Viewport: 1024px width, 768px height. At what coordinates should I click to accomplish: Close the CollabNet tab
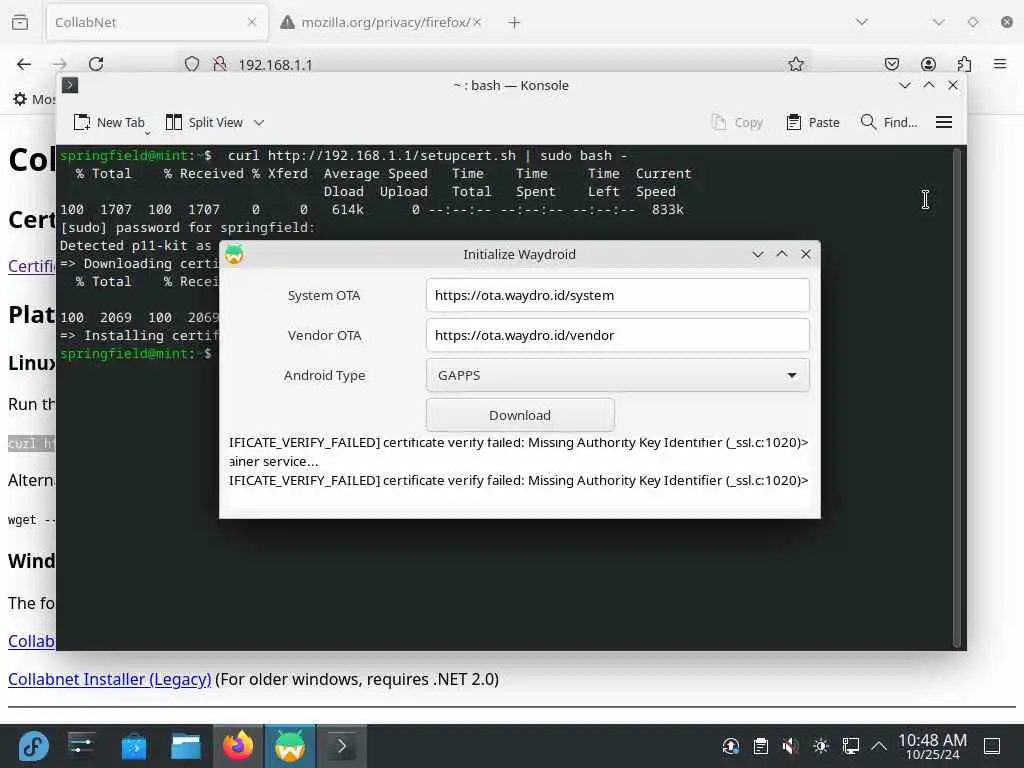pos(252,22)
